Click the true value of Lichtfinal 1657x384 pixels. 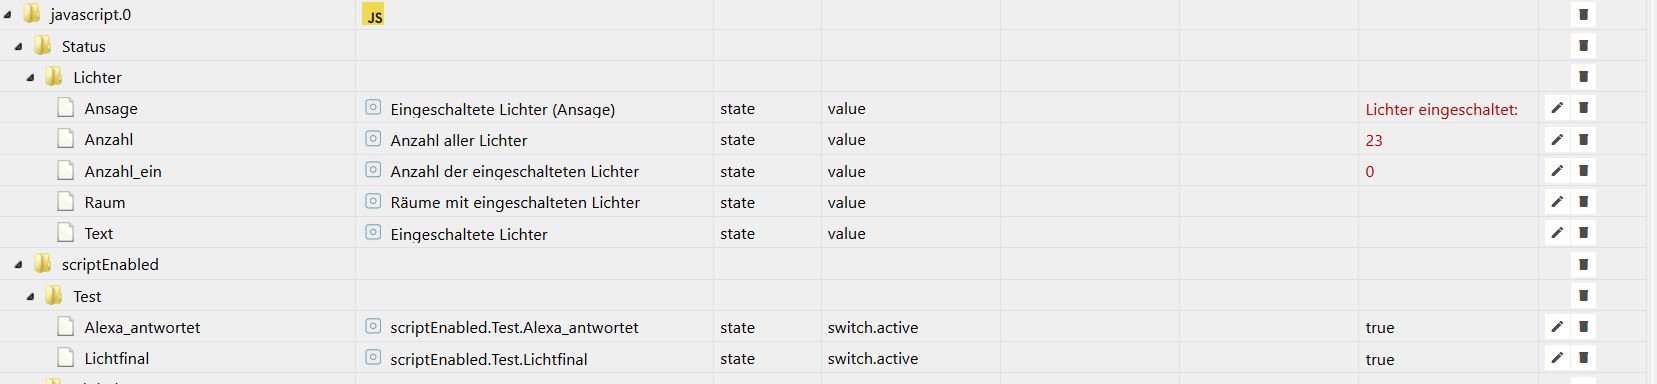click(x=1380, y=359)
